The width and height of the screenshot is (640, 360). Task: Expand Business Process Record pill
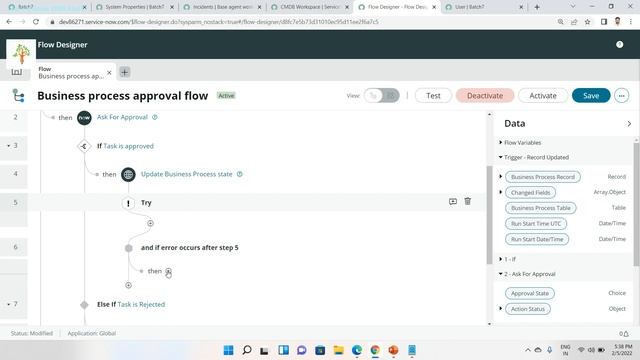[x=501, y=177]
